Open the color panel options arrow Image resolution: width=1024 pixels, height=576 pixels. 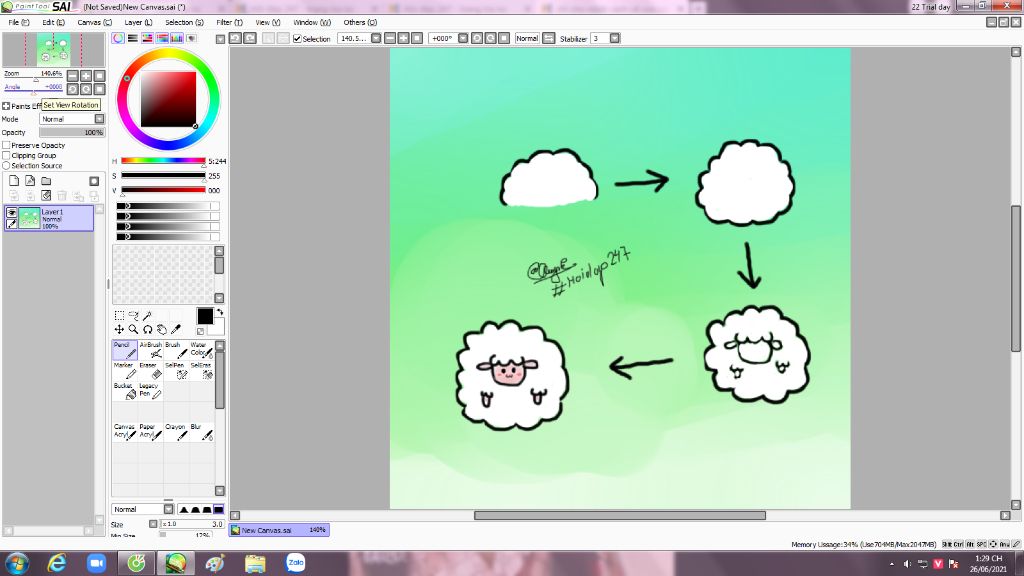tap(220, 39)
